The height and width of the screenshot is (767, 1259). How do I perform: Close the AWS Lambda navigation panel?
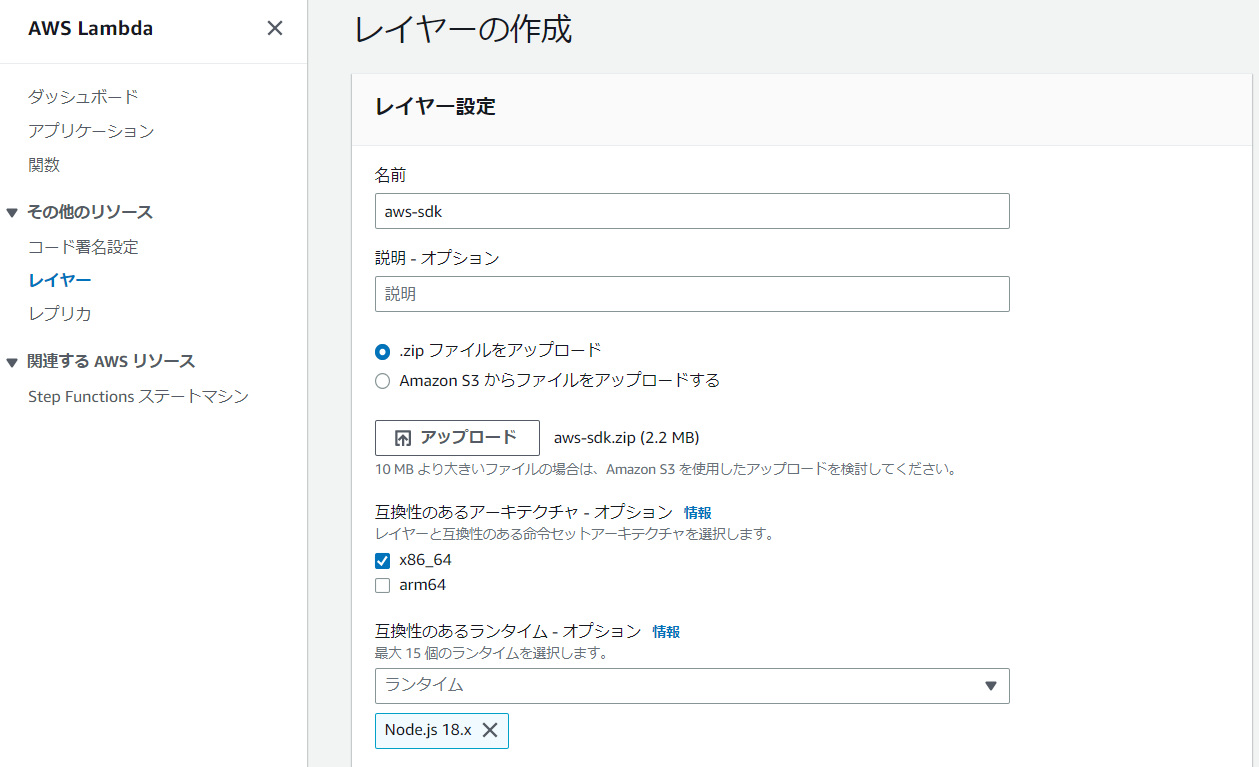tap(274, 28)
